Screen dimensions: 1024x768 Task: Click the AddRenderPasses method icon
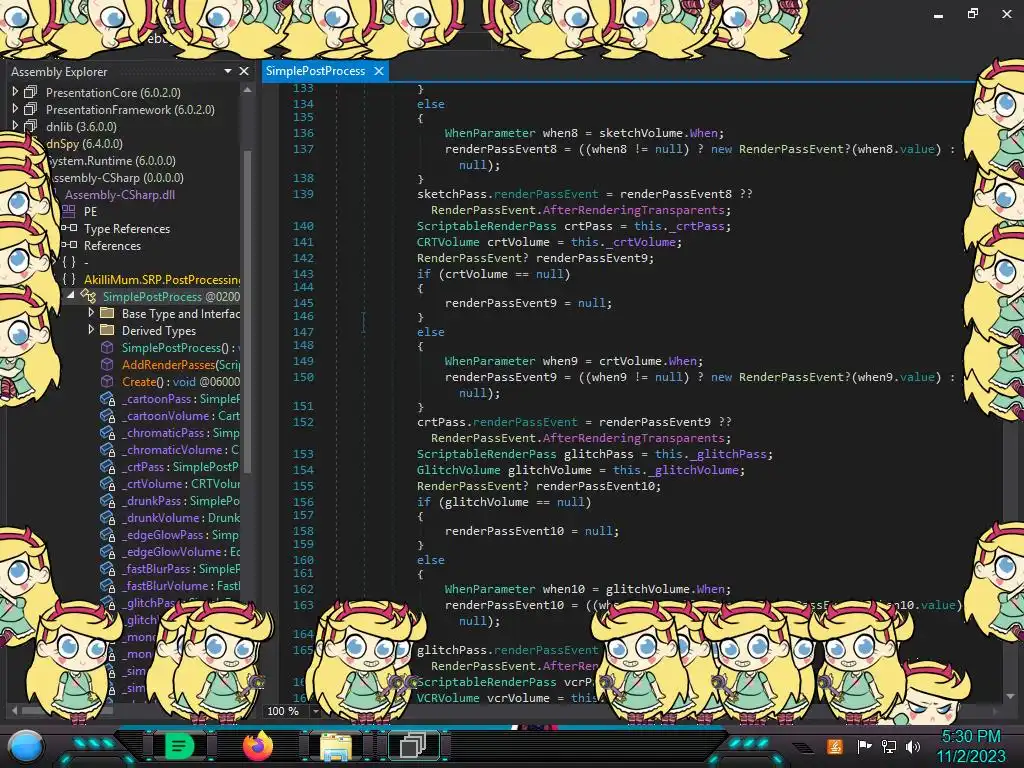pyautogui.click(x=107, y=364)
